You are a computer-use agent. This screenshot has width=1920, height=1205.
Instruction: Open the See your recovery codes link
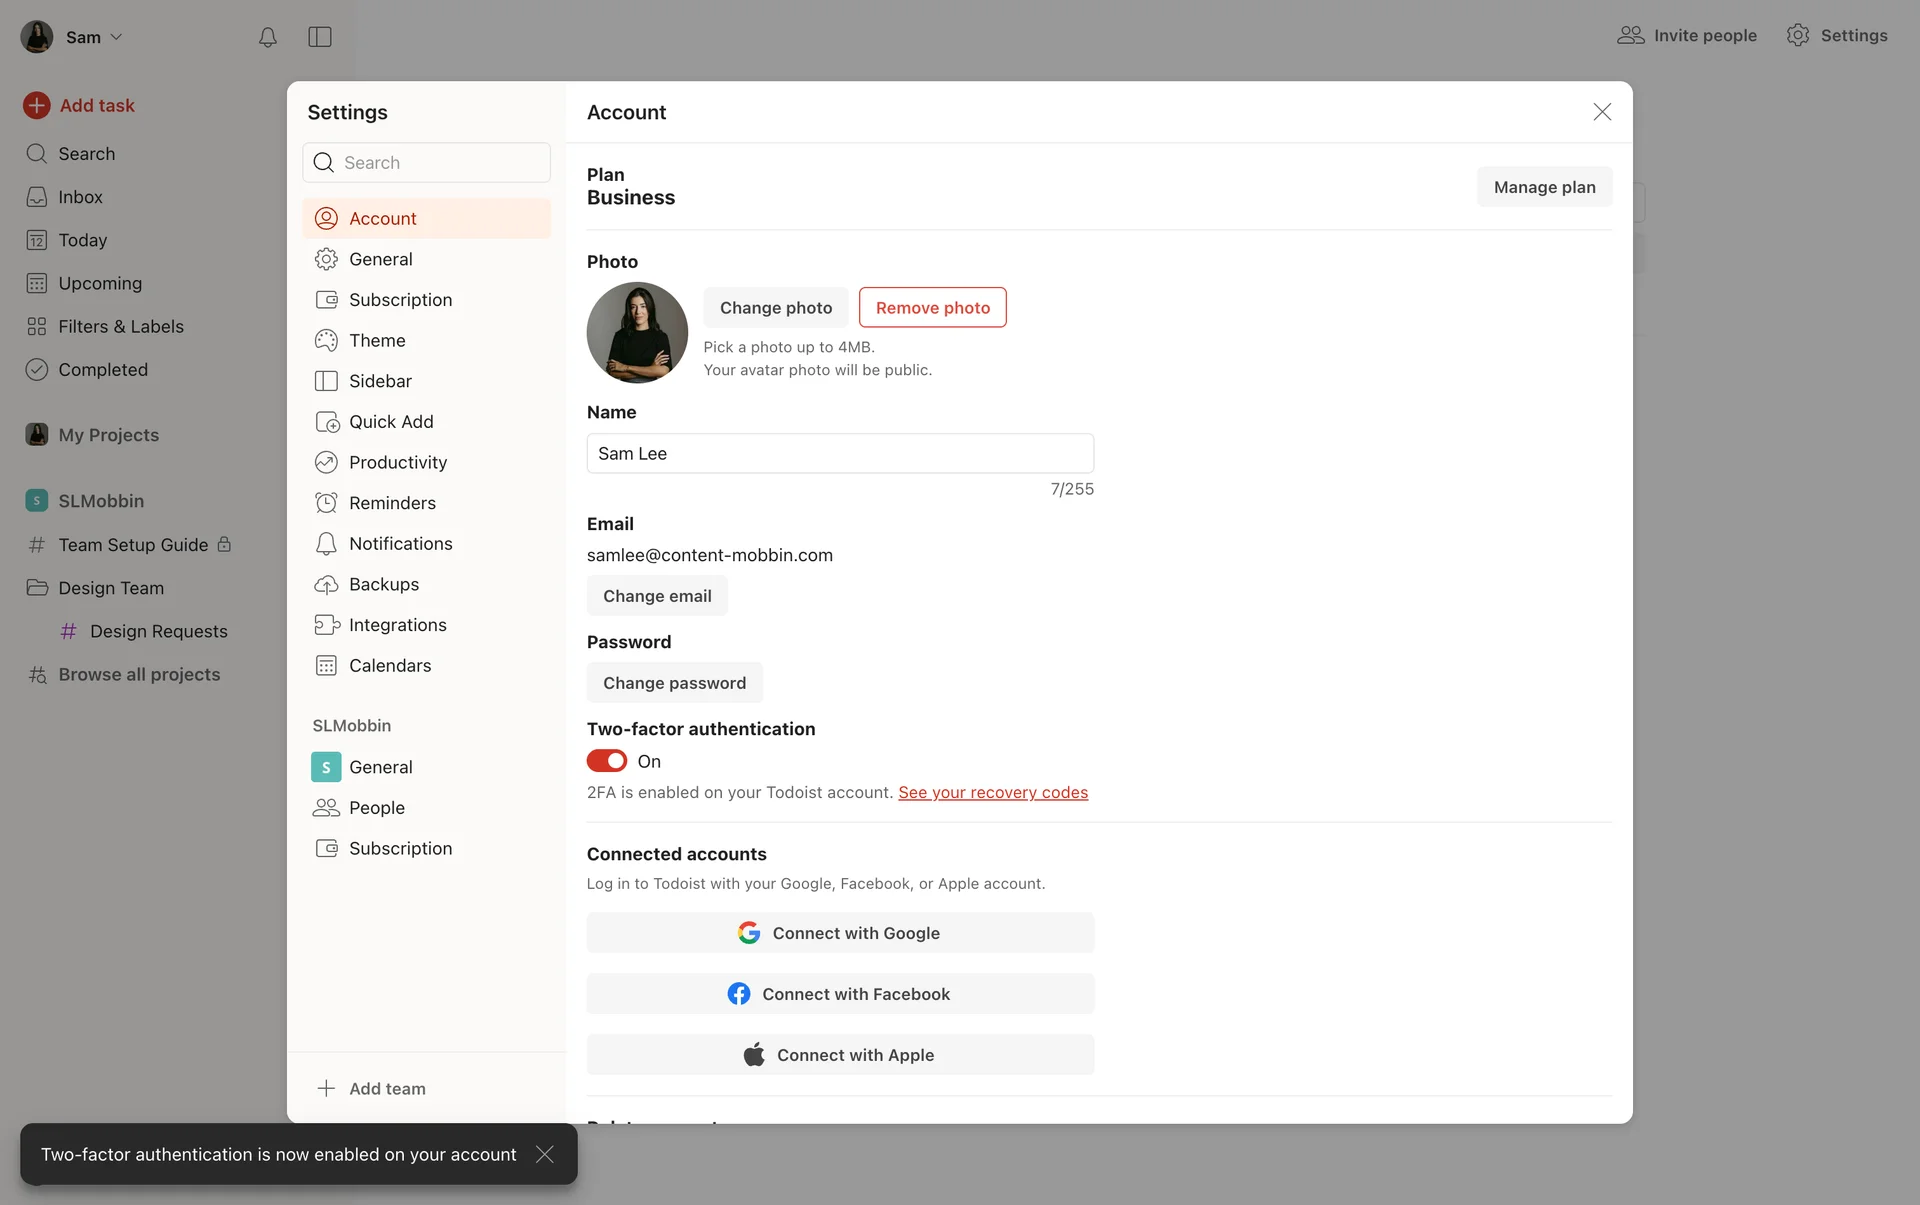(992, 793)
